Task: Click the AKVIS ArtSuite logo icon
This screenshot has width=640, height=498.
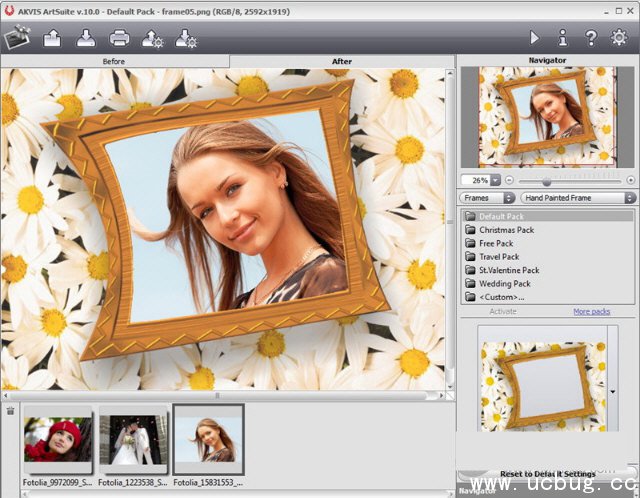Action: click(x=17, y=38)
